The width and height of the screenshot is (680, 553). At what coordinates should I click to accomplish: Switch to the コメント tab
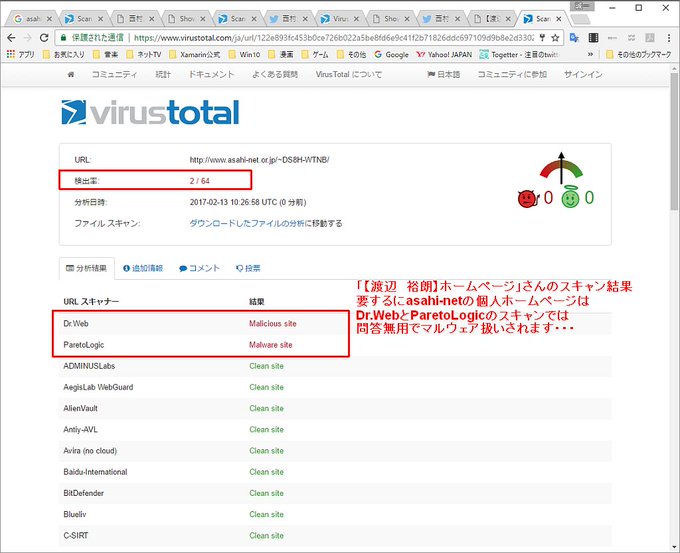coord(199,268)
